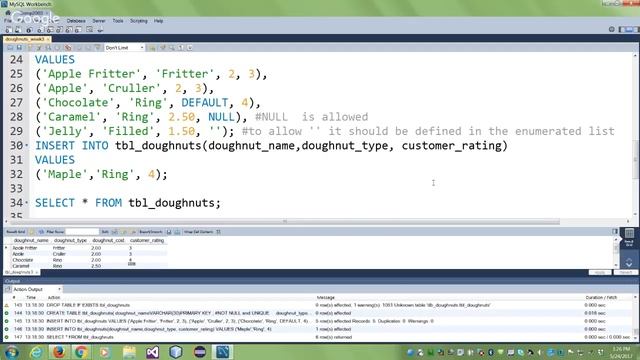The width and height of the screenshot is (640, 360).
Task: Click doughnut_name column header
Action: coord(31,240)
